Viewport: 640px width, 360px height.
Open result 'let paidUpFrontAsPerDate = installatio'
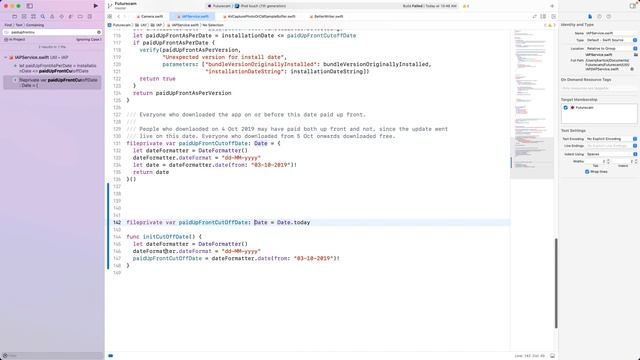[57, 68]
